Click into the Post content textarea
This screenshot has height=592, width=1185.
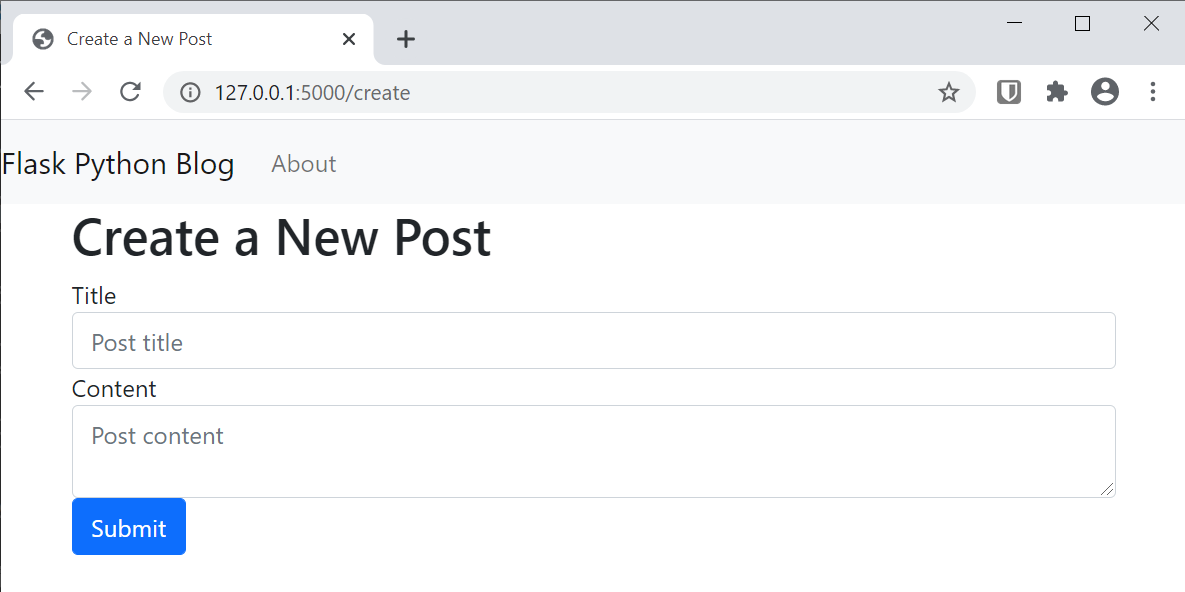[593, 451]
